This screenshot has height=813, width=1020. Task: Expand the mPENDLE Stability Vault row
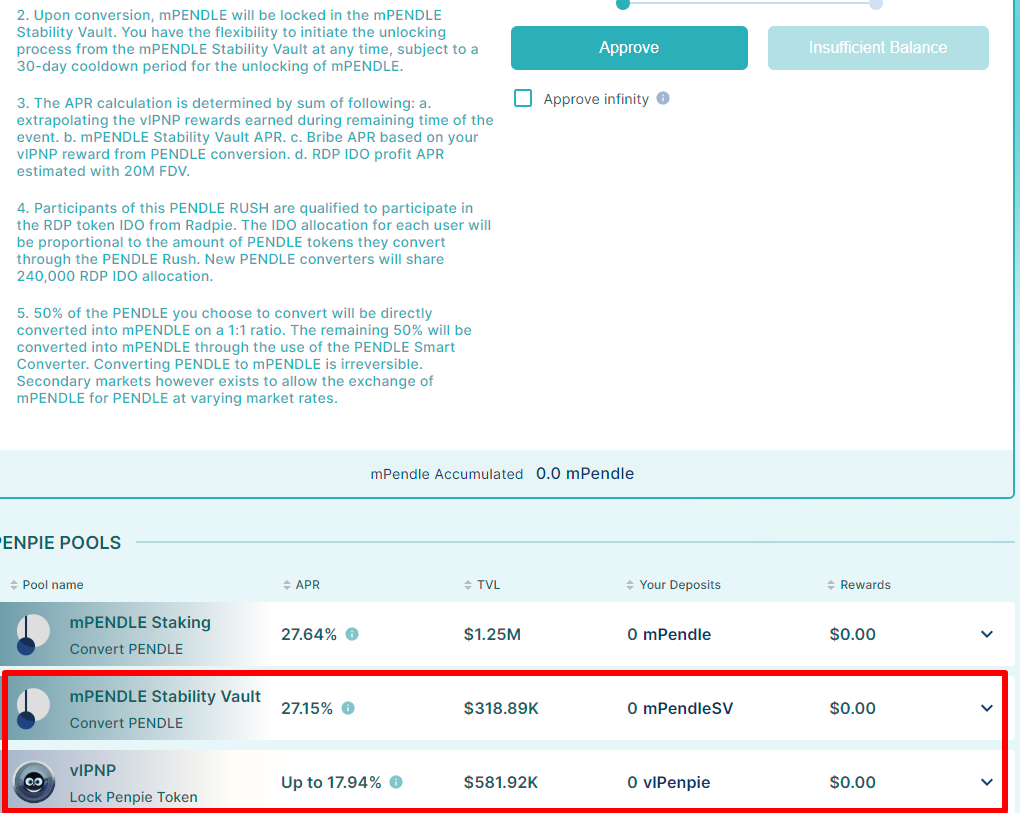(987, 708)
